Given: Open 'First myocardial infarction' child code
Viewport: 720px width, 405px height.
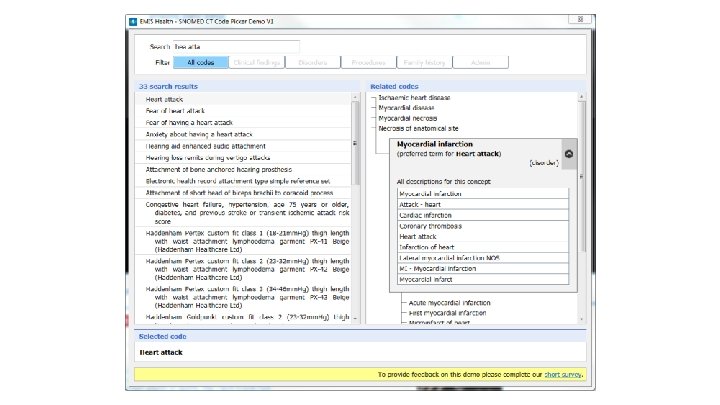Looking at the screenshot, I should [x=447, y=313].
